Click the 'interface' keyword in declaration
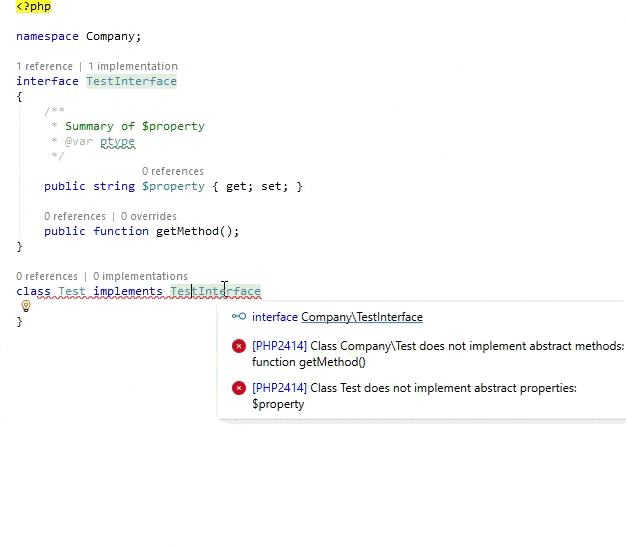Image resolution: width=626 pixels, height=548 pixels. tap(48, 81)
